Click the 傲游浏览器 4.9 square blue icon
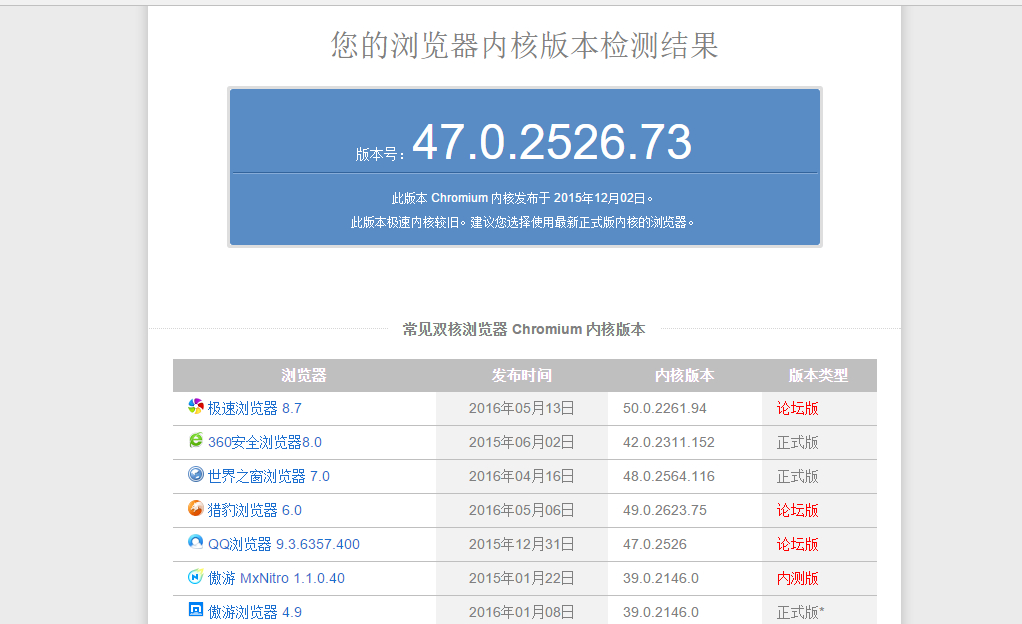Image resolution: width=1022 pixels, height=624 pixels. tap(196, 610)
